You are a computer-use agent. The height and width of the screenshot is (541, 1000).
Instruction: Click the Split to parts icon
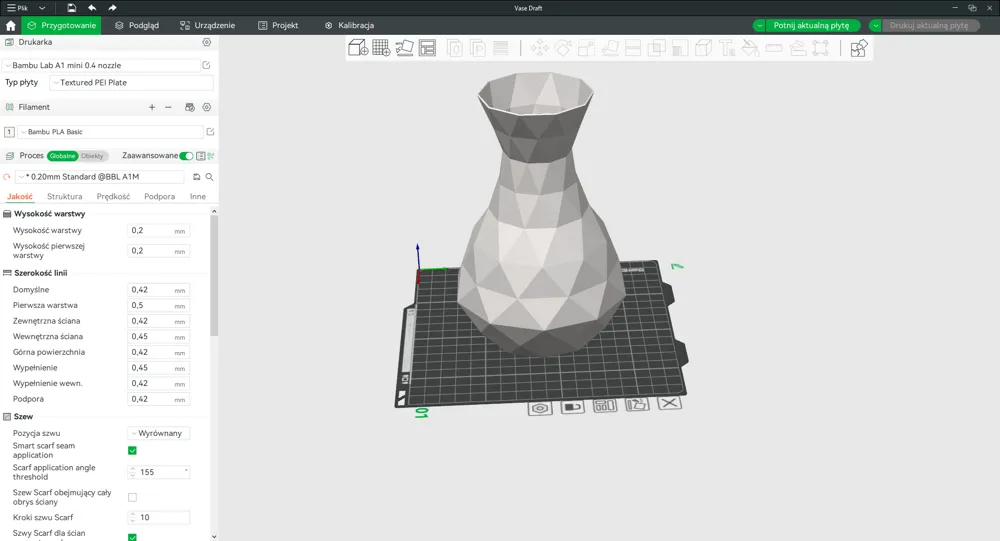click(478, 48)
